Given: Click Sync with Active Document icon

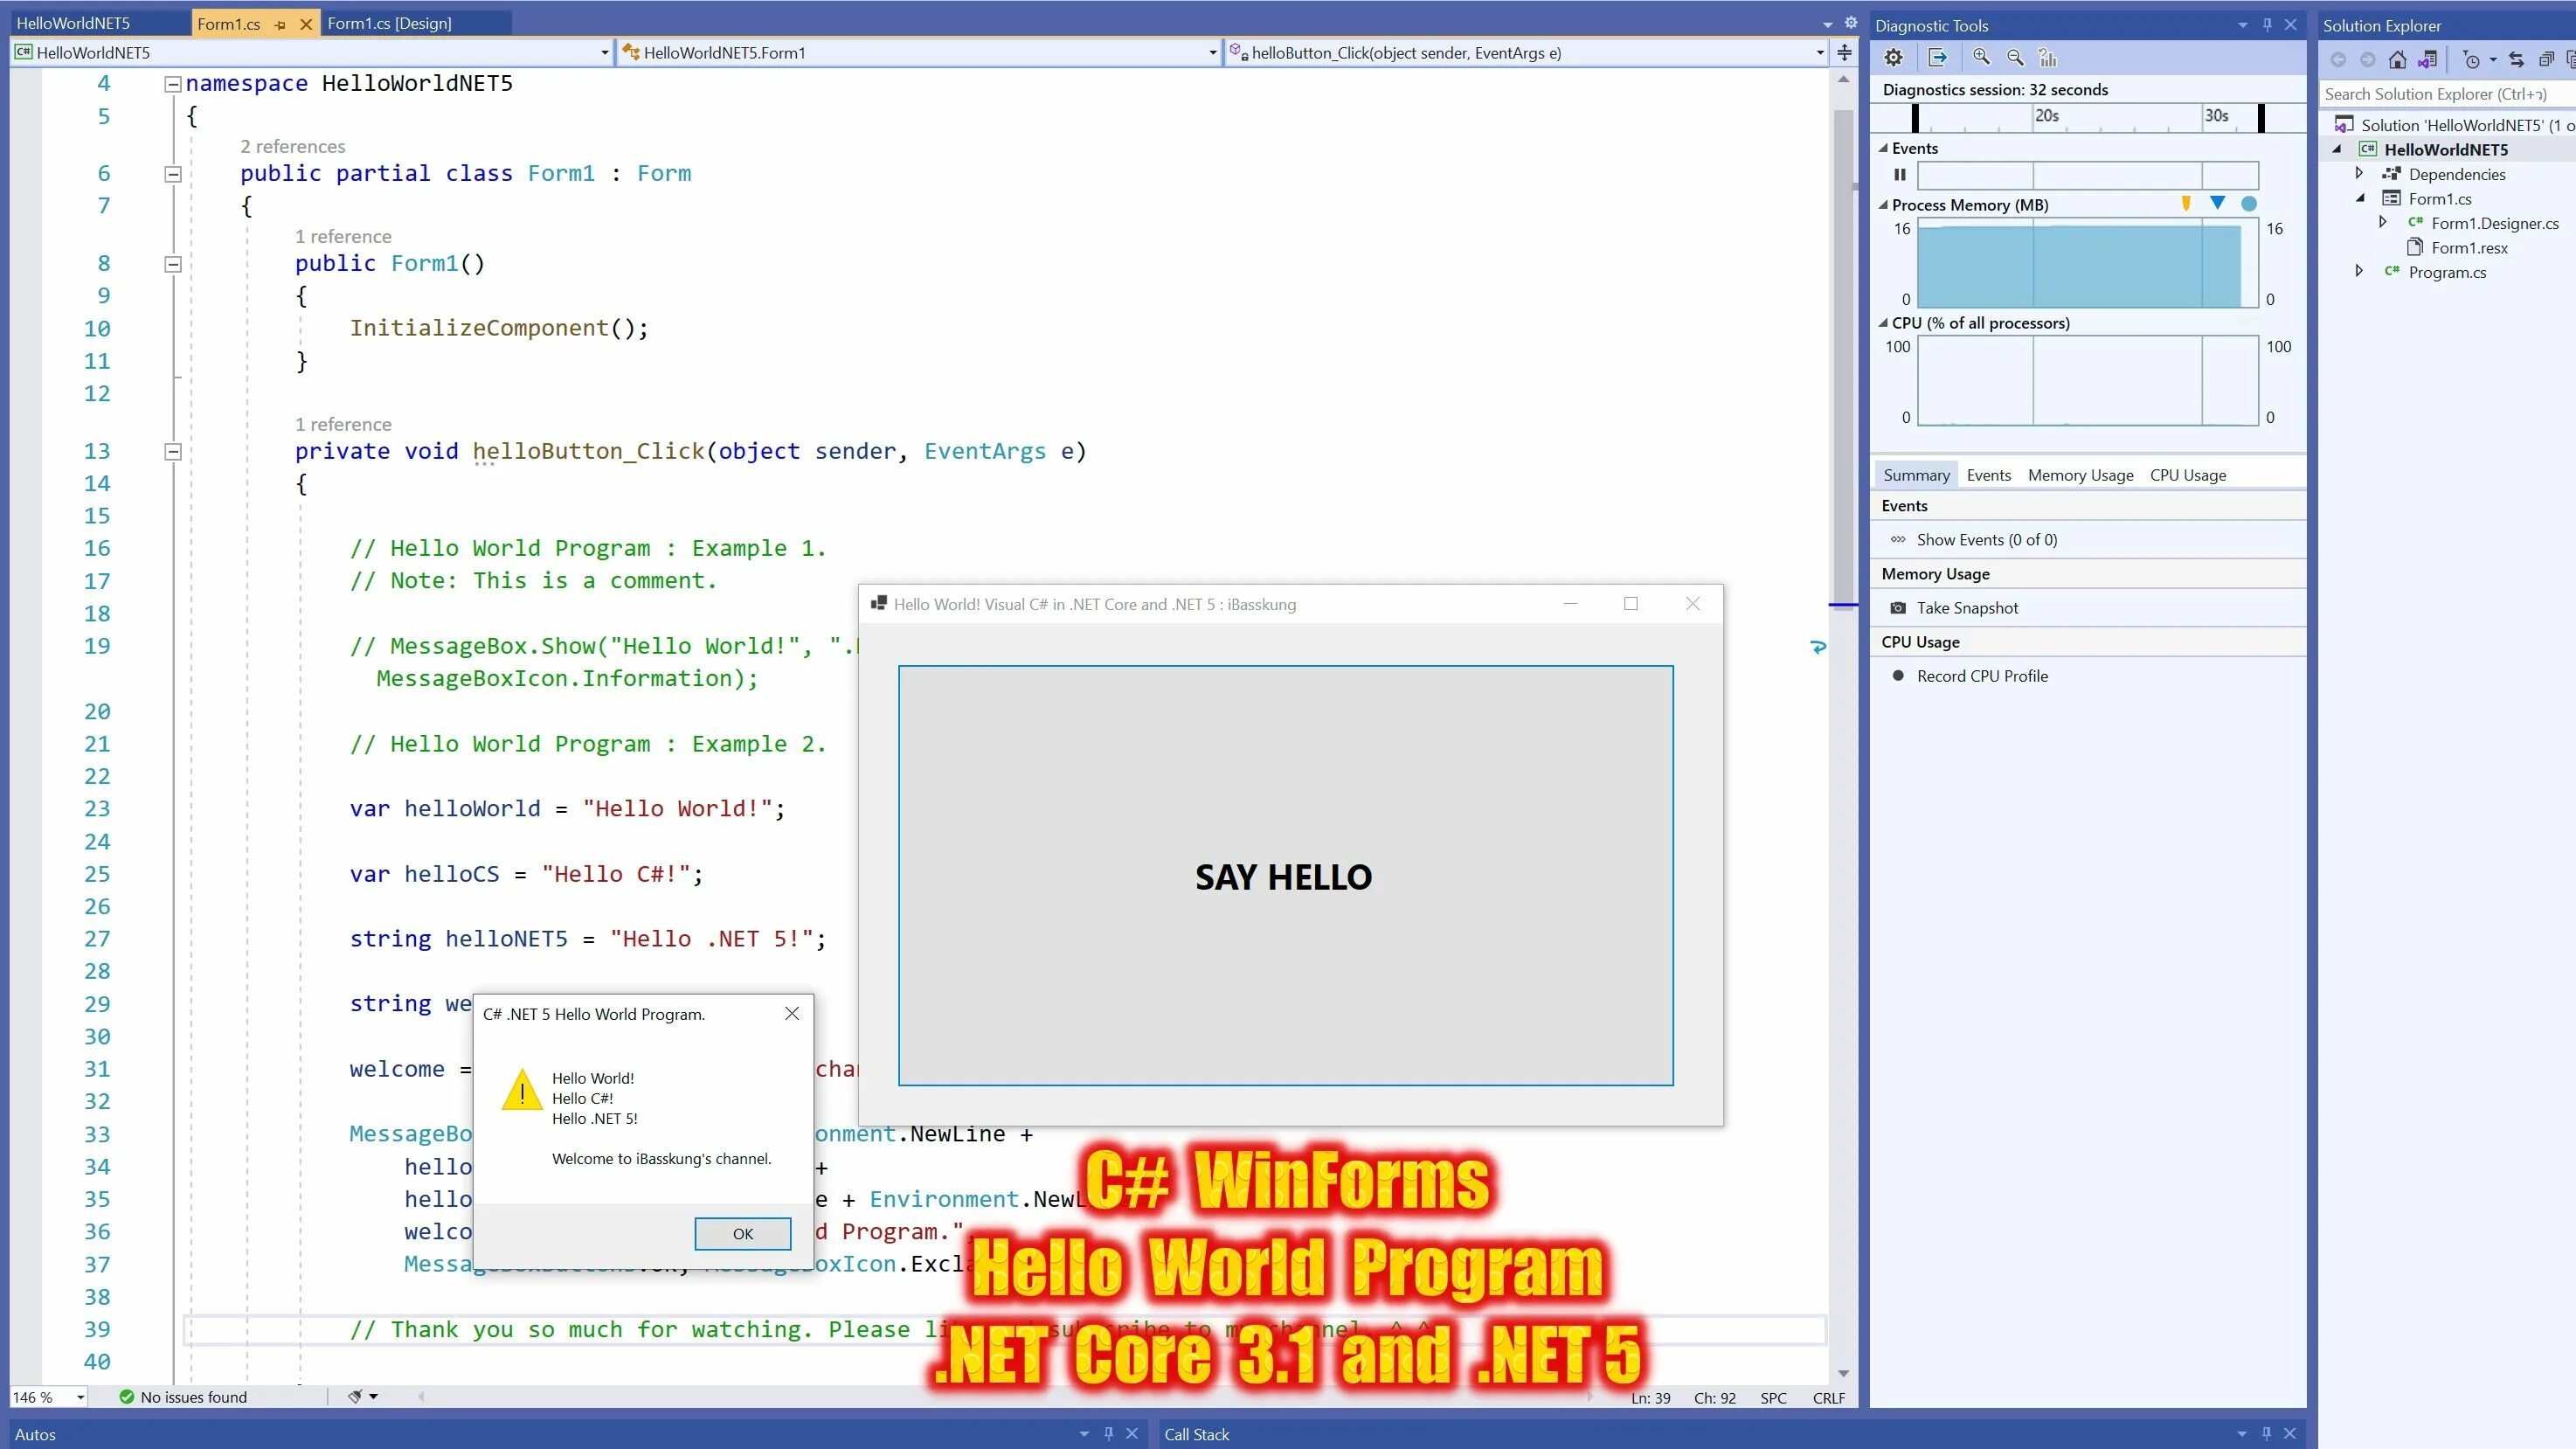Looking at the screenshot, I should (2516, 60).
